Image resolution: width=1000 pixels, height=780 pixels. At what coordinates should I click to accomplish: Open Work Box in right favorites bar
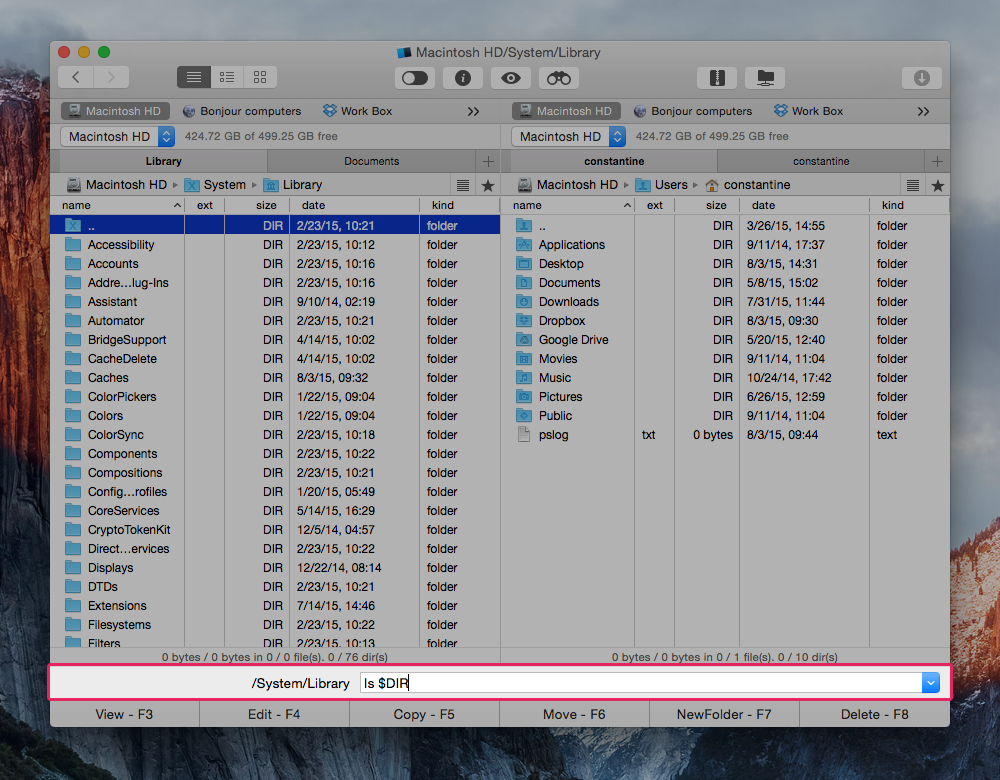808,111
